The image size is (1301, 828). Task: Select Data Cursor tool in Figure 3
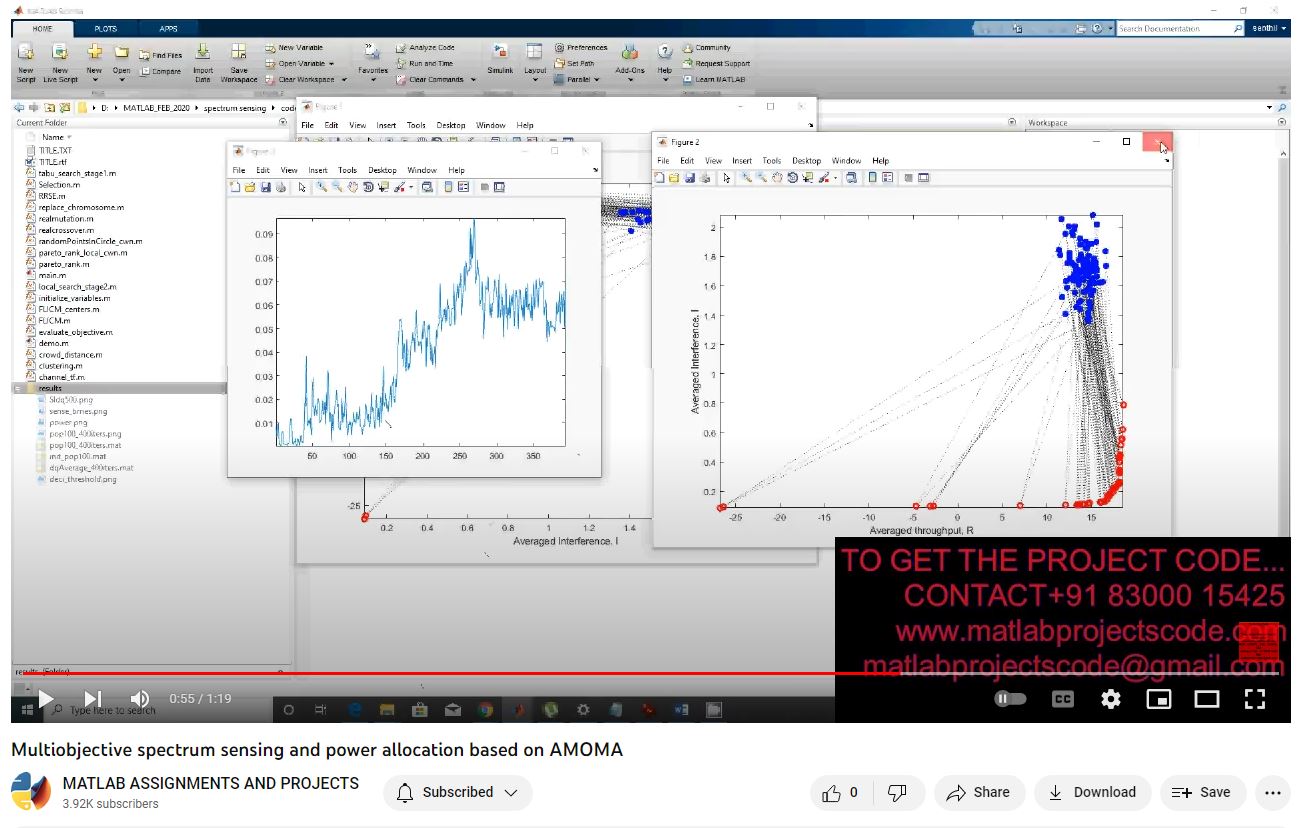(x=383, y=187)
